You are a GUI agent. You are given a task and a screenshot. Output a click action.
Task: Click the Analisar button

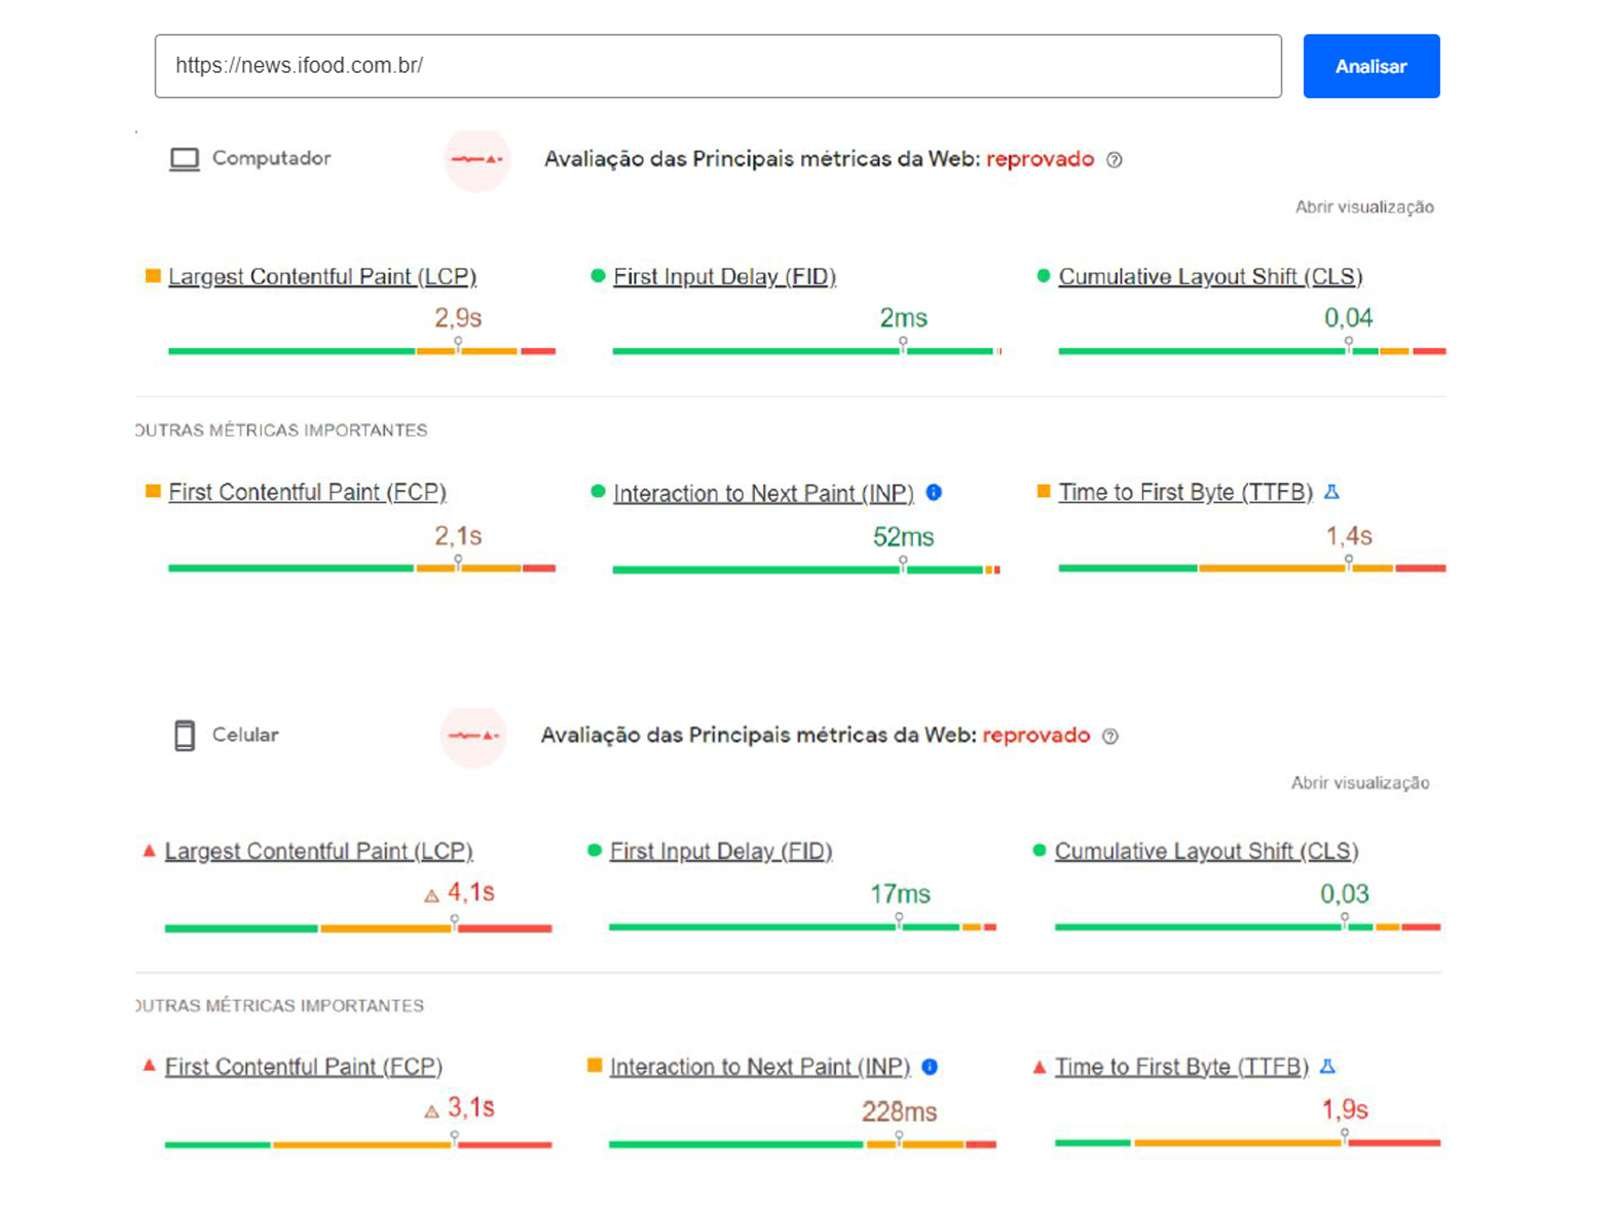tap(1370, 66)
